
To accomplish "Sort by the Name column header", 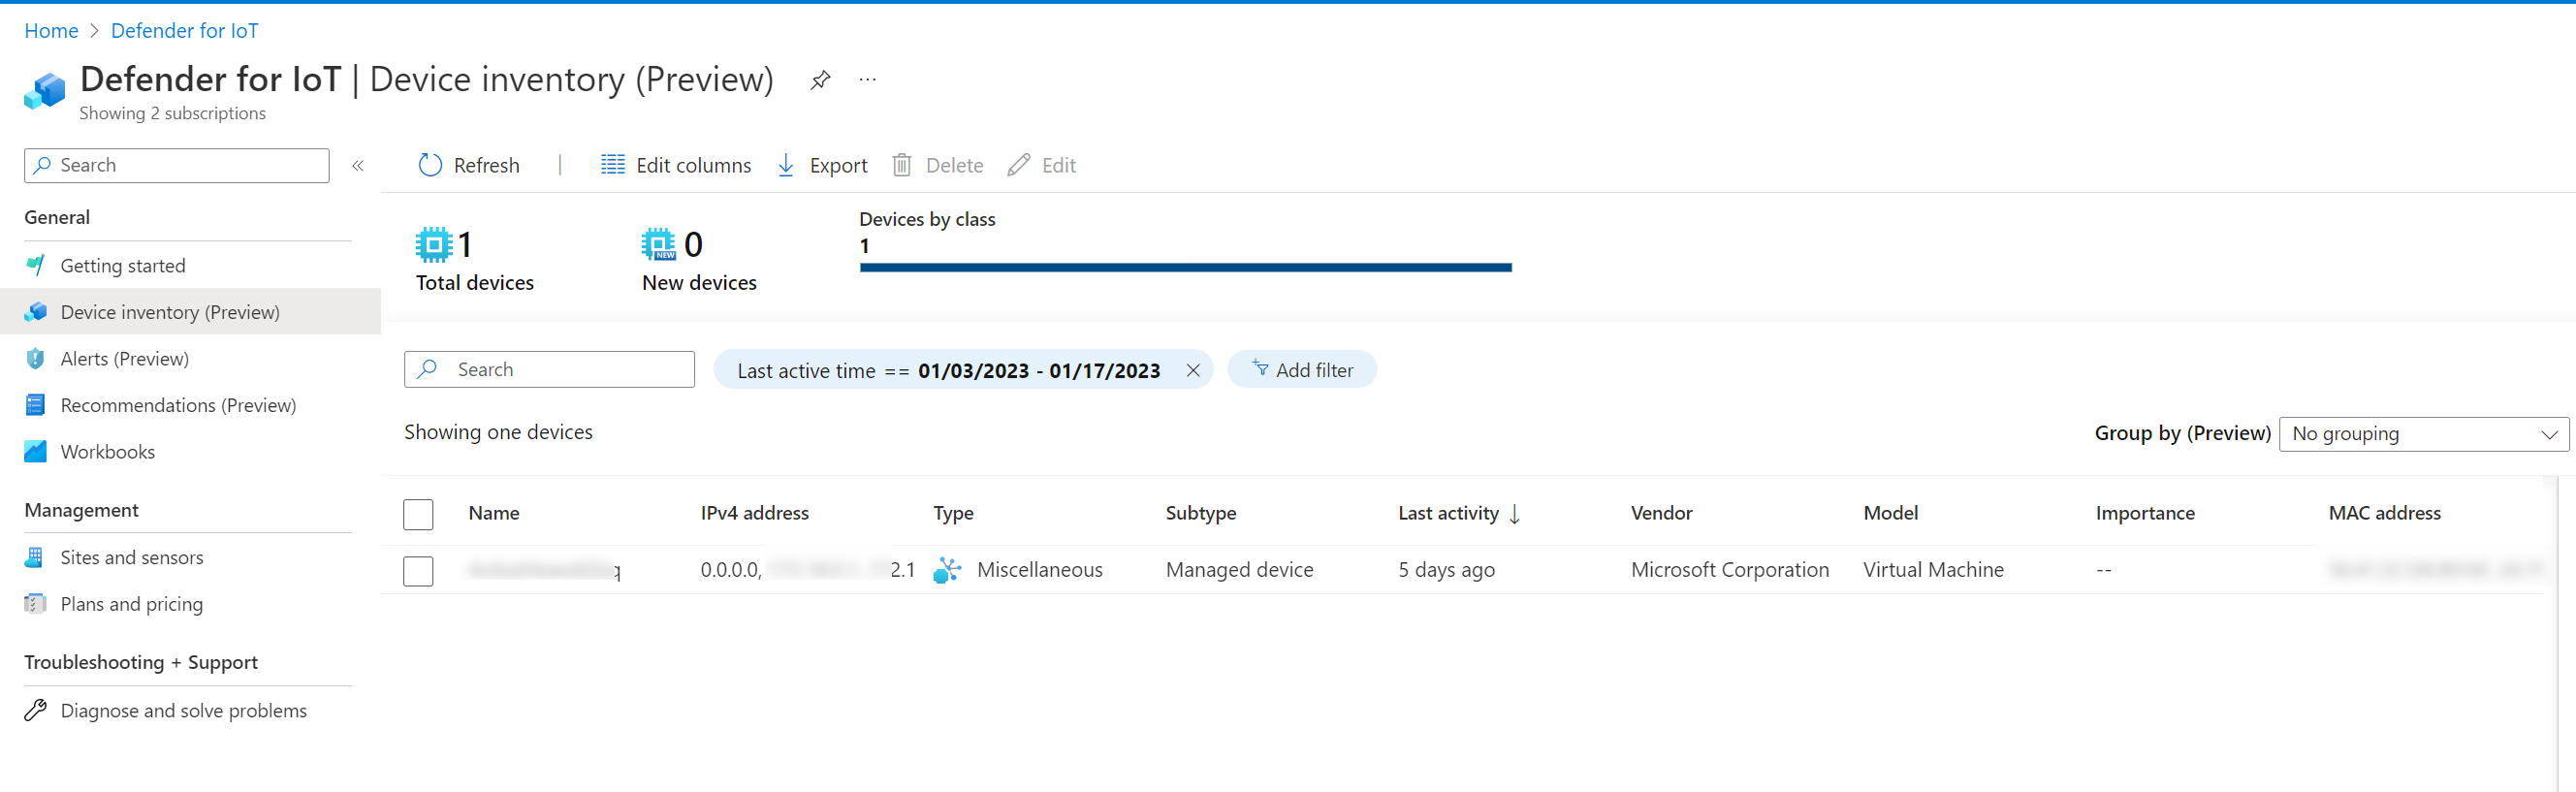I will [x=494, y=513].
